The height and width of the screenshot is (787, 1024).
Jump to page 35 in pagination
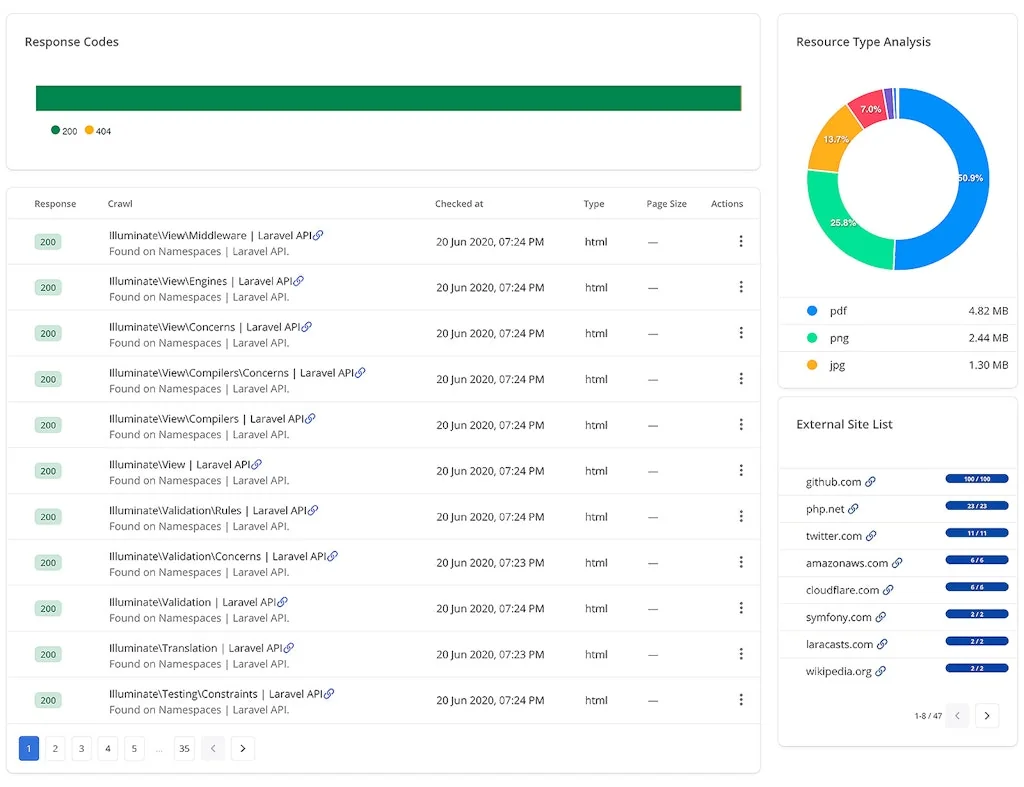[184, 748]
